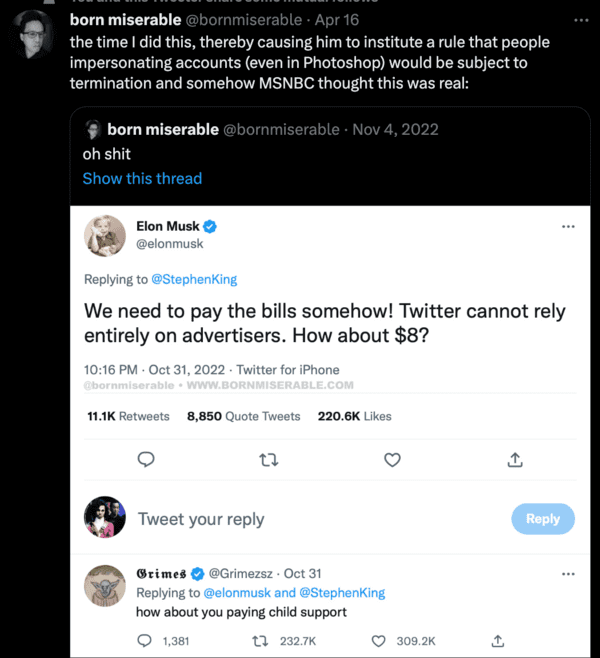
Task: Click the blue Reply button
Action: 543,519
